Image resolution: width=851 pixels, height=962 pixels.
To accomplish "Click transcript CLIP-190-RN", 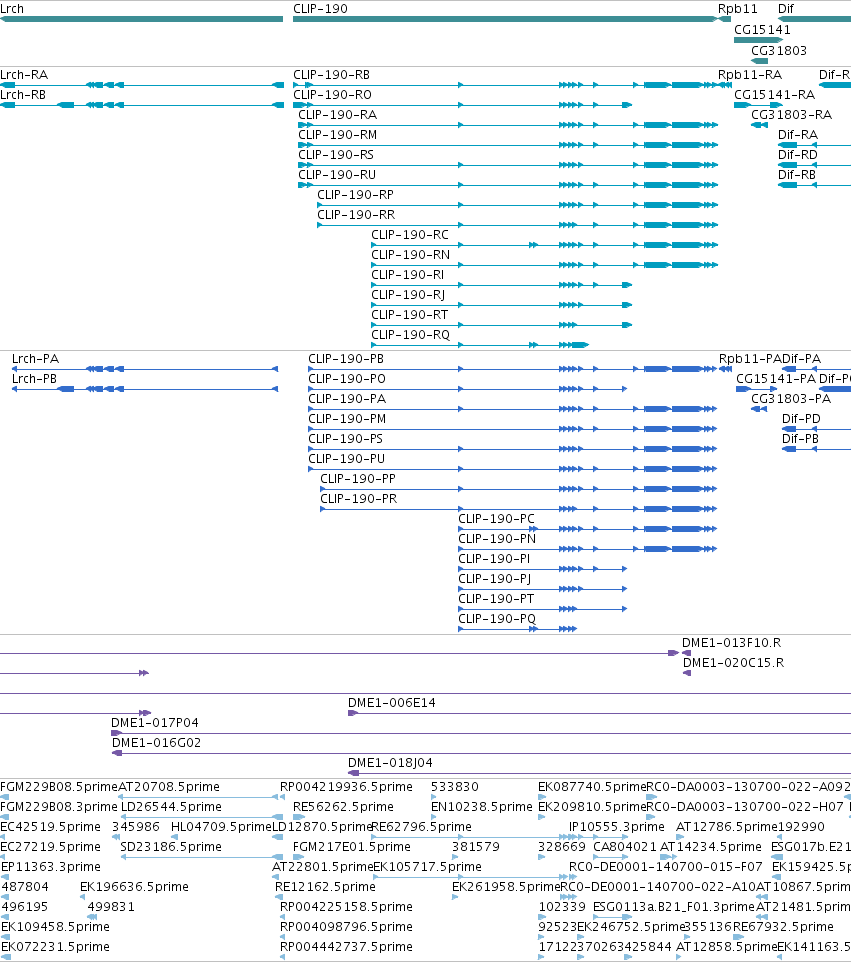I will (410, 255).
